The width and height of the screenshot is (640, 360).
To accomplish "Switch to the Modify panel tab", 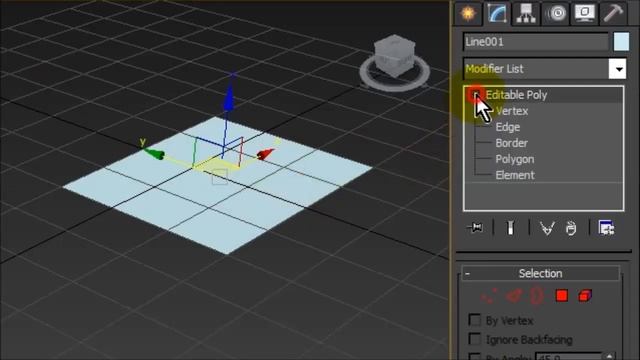I will click(497, 13).
